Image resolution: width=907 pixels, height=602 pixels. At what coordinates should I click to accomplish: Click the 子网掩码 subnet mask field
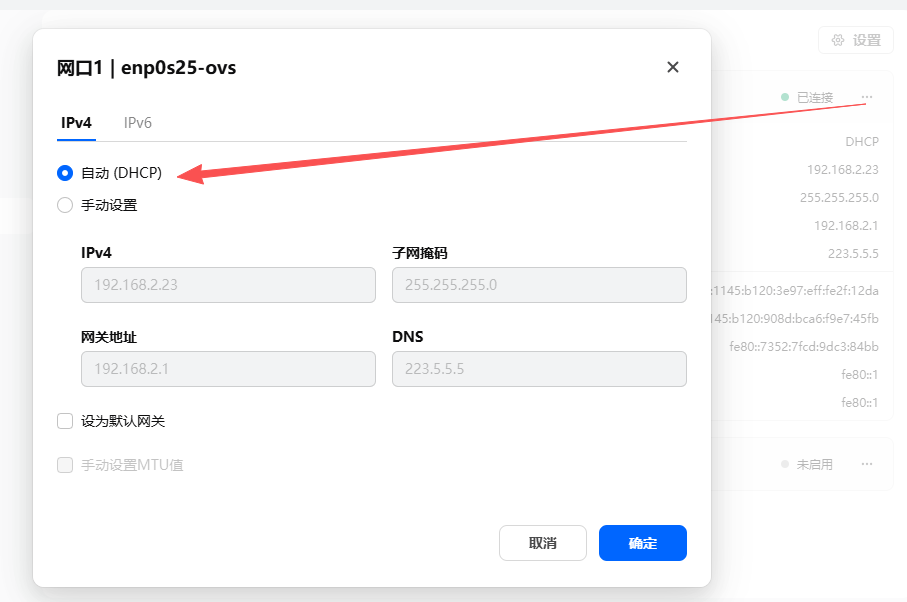pos(539,285)
